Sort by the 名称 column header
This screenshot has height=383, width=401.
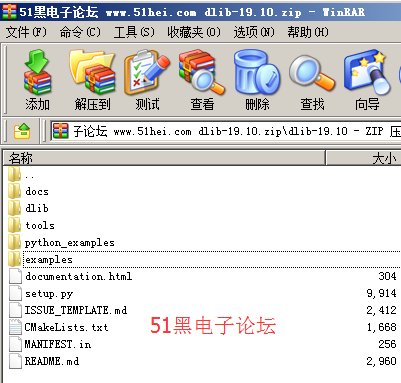(164, 158)
